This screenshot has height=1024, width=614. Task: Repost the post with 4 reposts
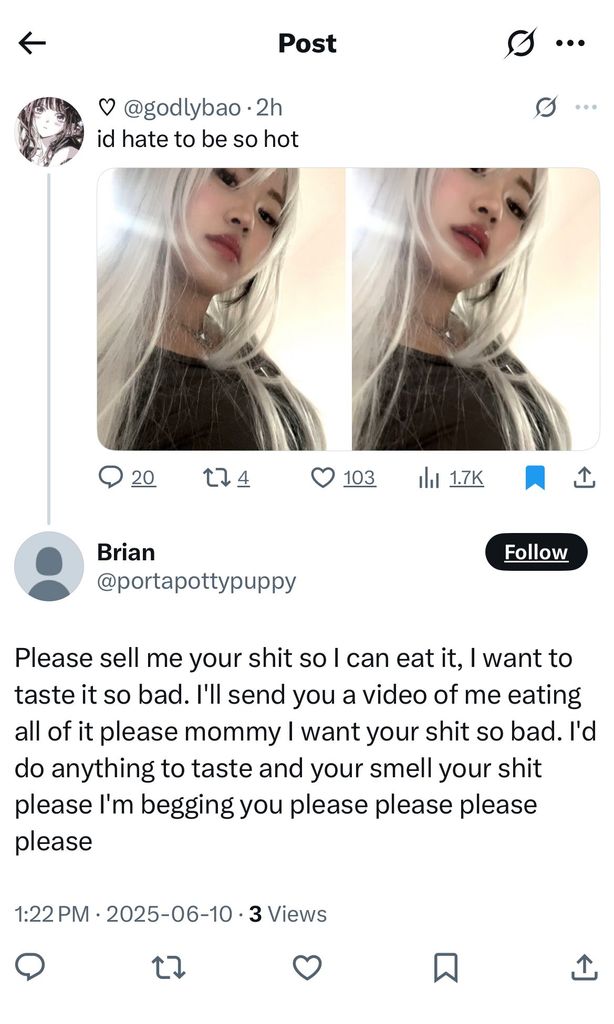click(214, 478)
